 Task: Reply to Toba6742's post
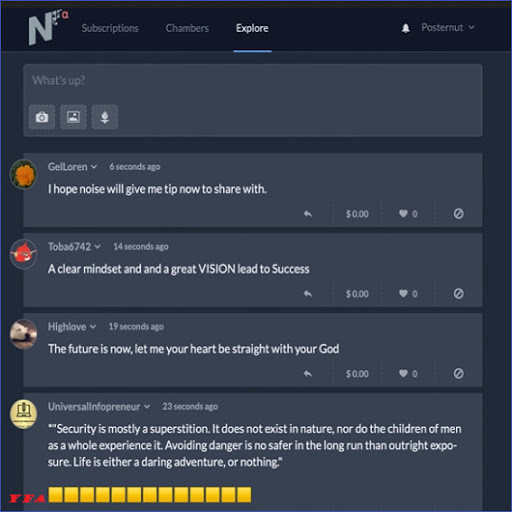point(308,293)
